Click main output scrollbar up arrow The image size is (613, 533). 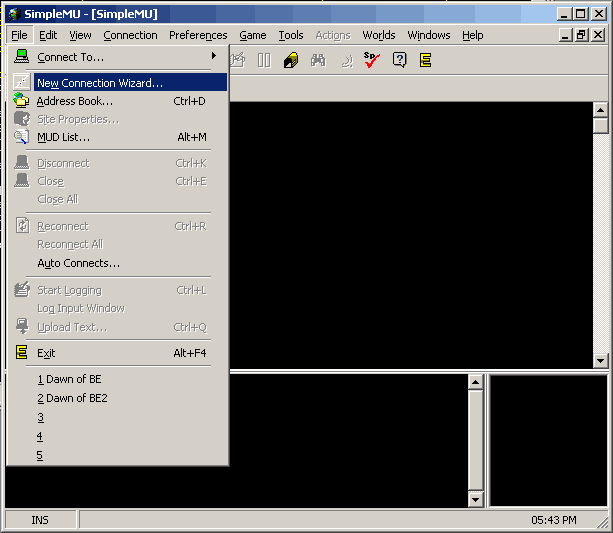pos(600,110)
